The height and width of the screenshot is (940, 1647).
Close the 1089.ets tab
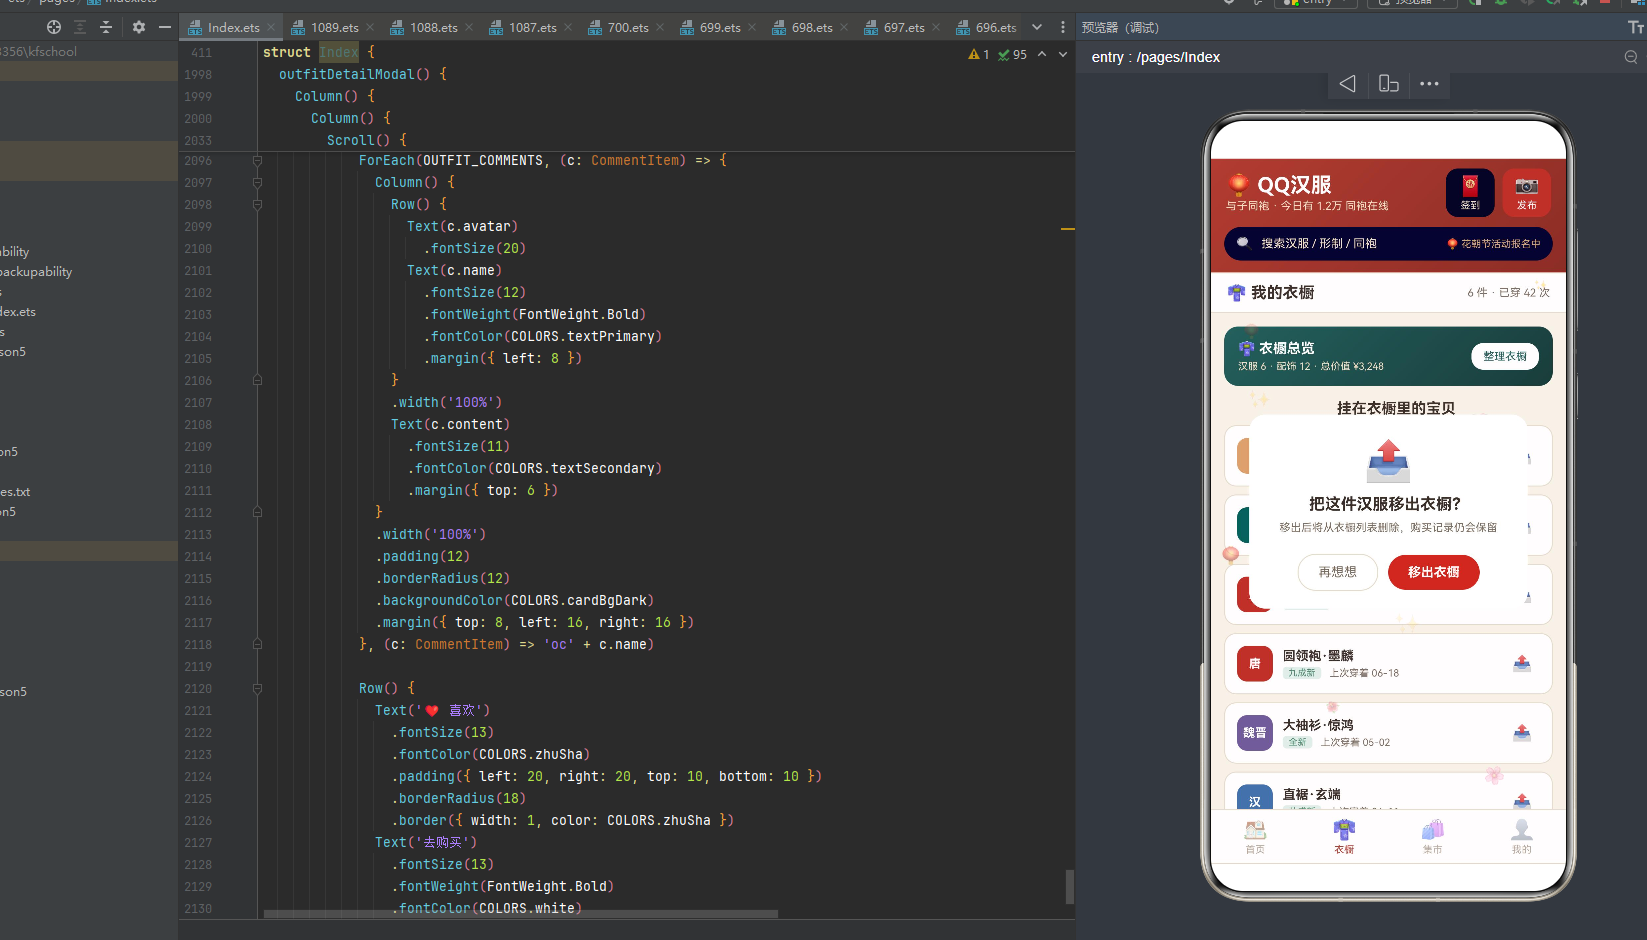tap(370, 28)
